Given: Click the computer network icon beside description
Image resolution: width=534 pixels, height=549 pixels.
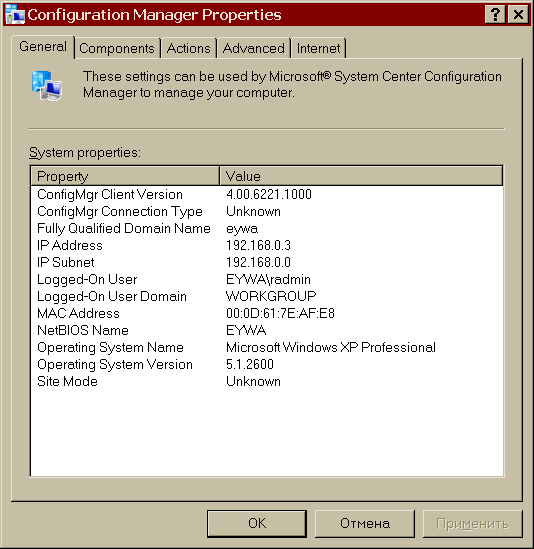Looking at the screenshot, I should tap(47, 86).
